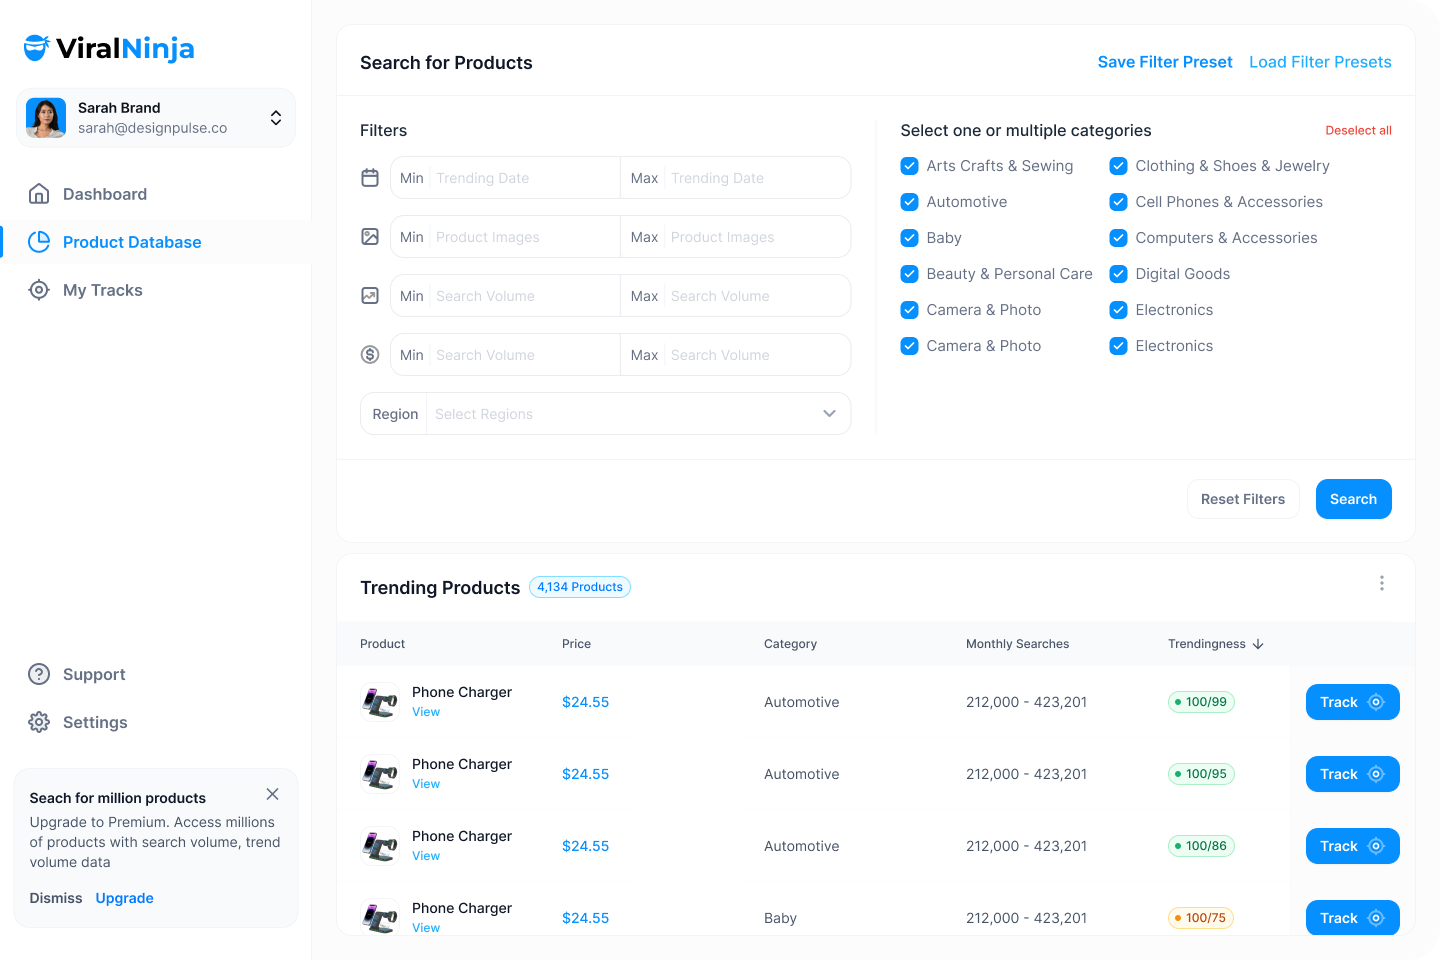Toggle the Digital Goods checkbox
The height and width of the screenshot is (960, 1440).
(1118, 274)
